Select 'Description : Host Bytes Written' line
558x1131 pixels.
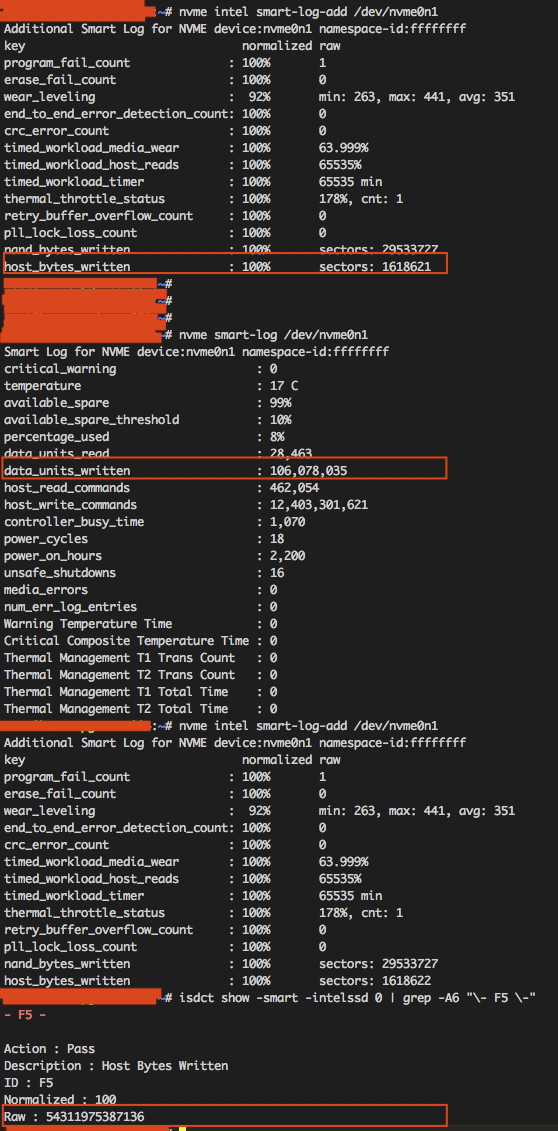tap(116, 1065)
